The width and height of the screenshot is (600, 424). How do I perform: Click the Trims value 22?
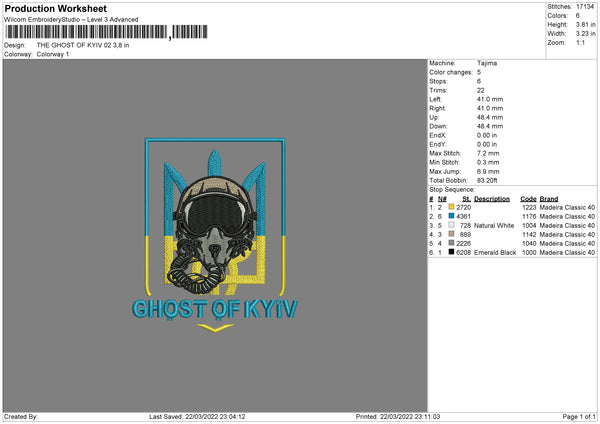point(481,90)
